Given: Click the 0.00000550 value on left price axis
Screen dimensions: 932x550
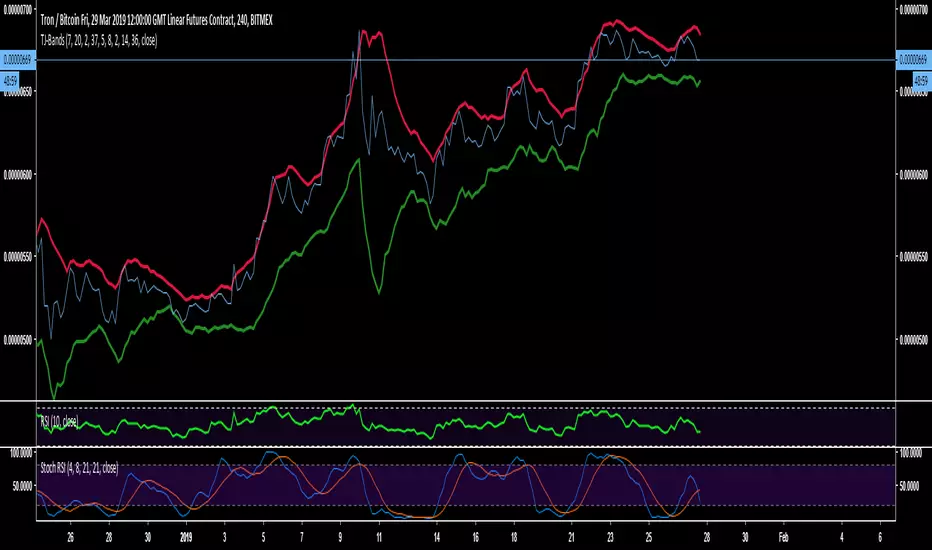Looking at the screenshot, I should click(x=17, y=256).
